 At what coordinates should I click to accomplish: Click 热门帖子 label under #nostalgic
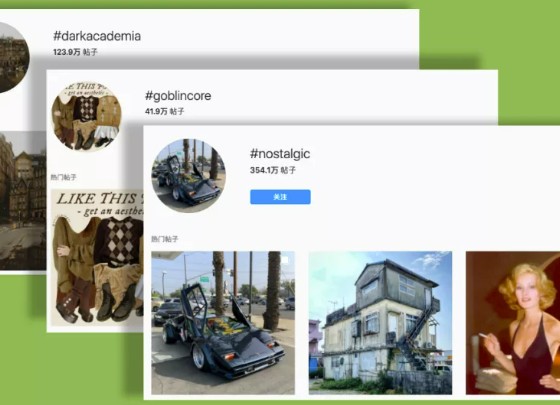click(164, 239)
